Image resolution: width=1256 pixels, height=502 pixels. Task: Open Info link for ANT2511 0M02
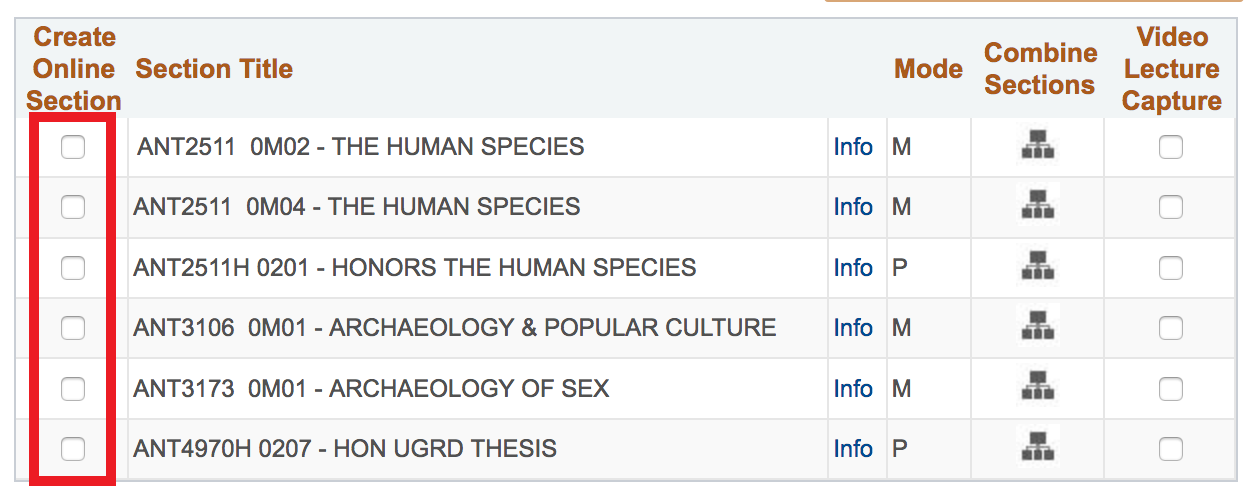pos(853,147)
